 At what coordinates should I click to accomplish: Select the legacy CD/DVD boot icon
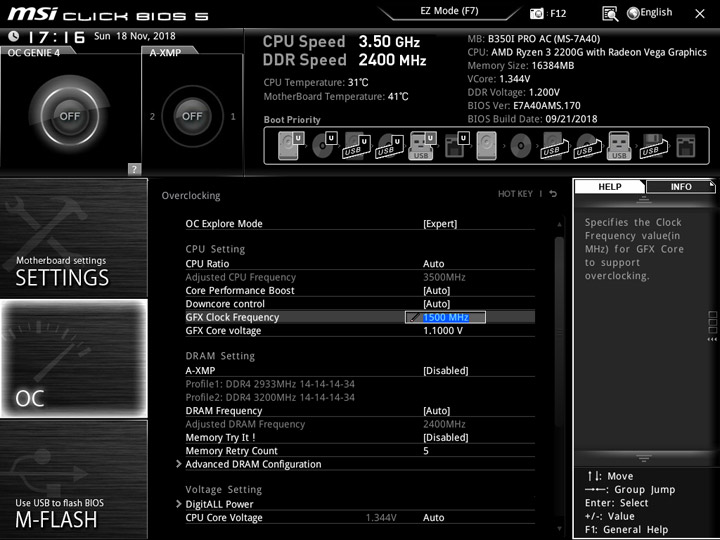click(x=520, y=146)
